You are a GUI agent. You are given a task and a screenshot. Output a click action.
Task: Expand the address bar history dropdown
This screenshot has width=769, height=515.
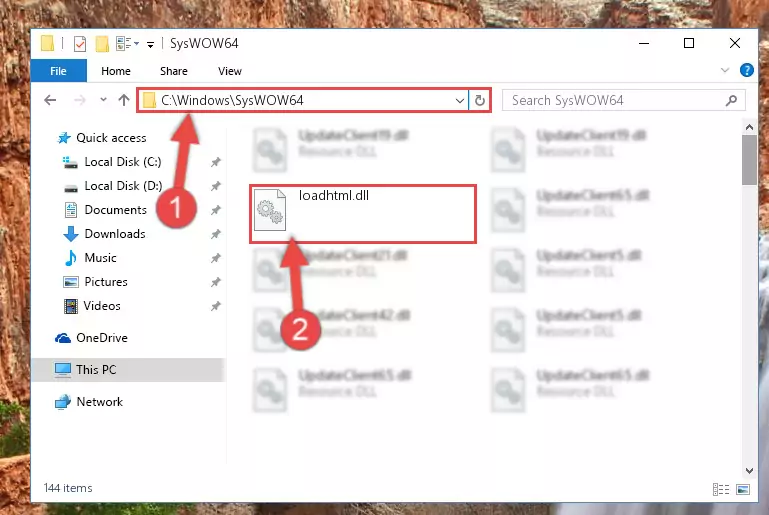[460, 101]
